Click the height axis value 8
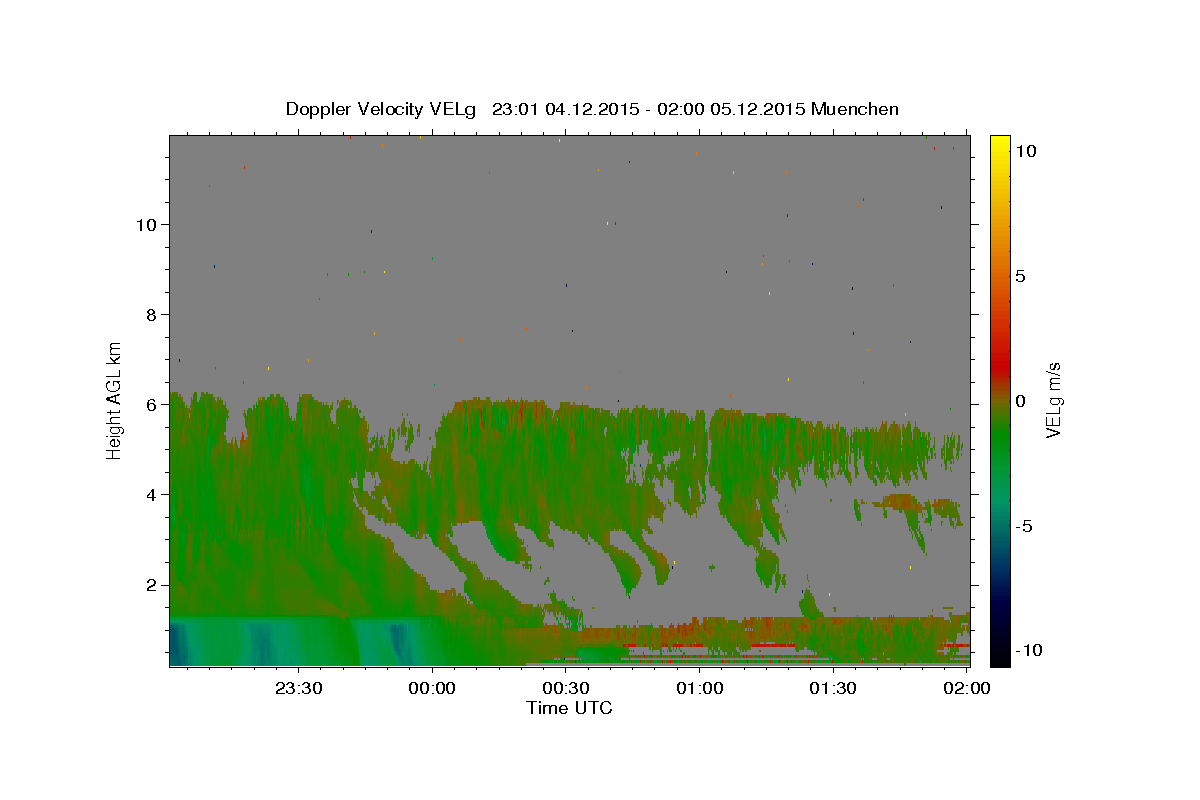Viewport: 1200px width, 800px height. (x=151, y=314)
